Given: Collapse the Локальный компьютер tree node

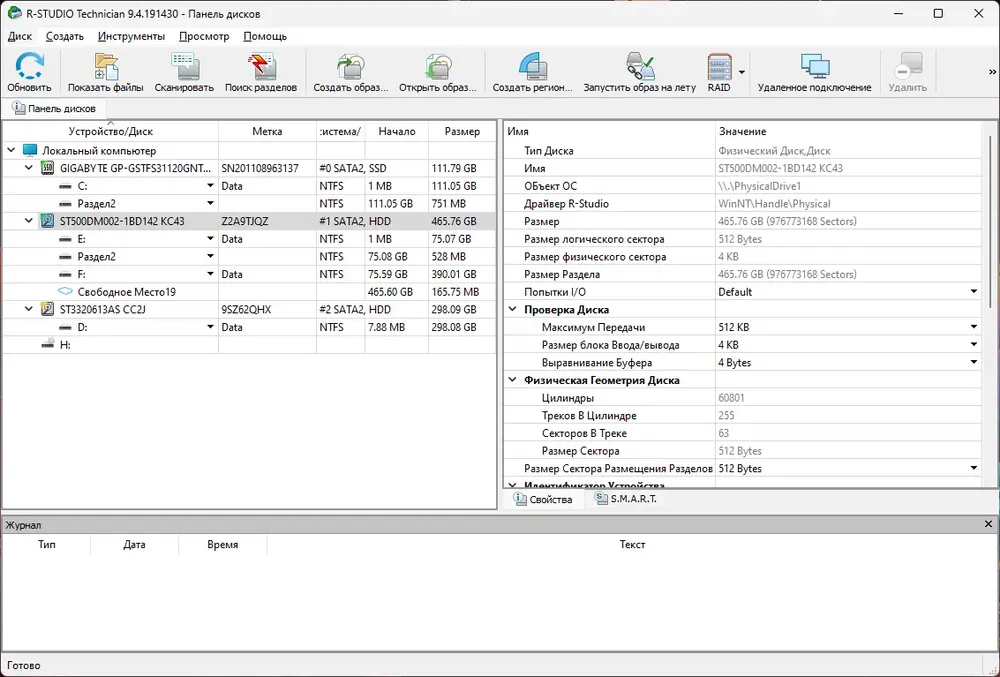Looking at the screenshot, I should tap(11, 150).
